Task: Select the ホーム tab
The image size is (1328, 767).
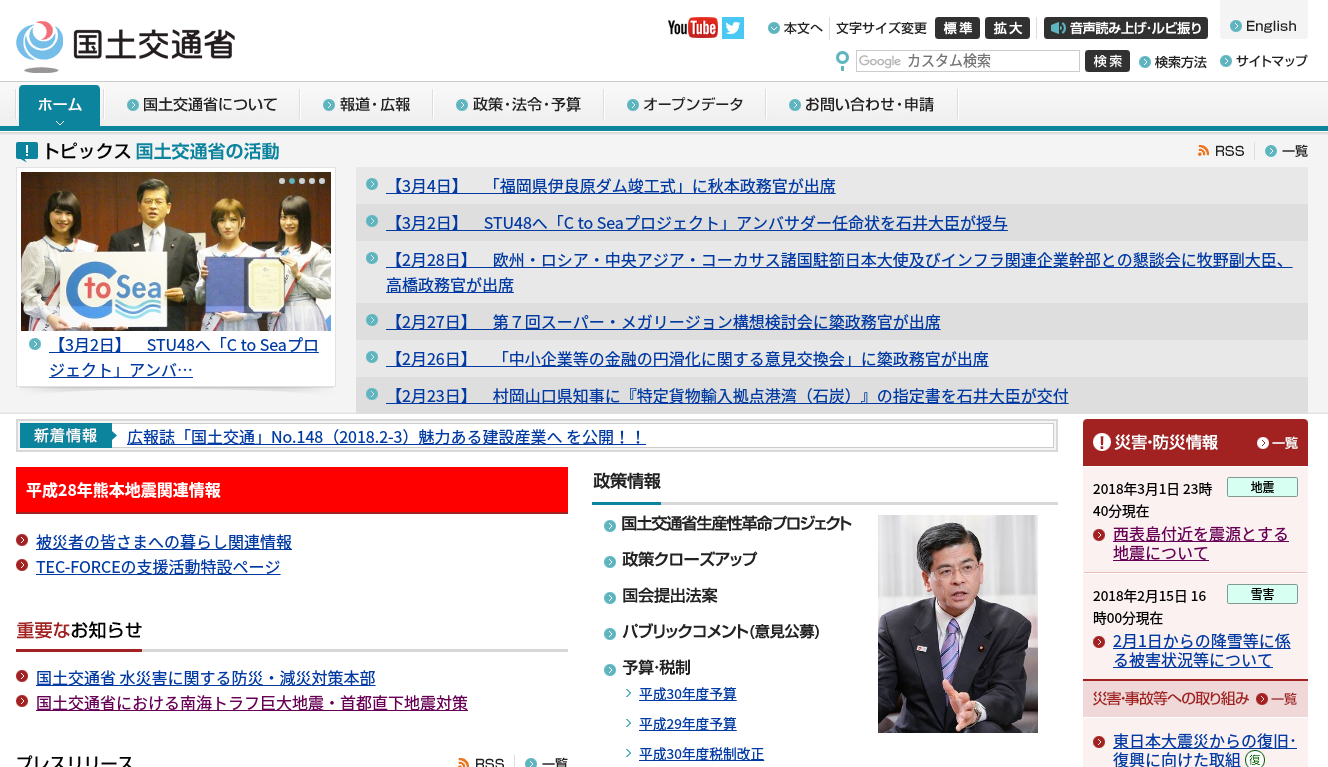Action: [60, 105]
